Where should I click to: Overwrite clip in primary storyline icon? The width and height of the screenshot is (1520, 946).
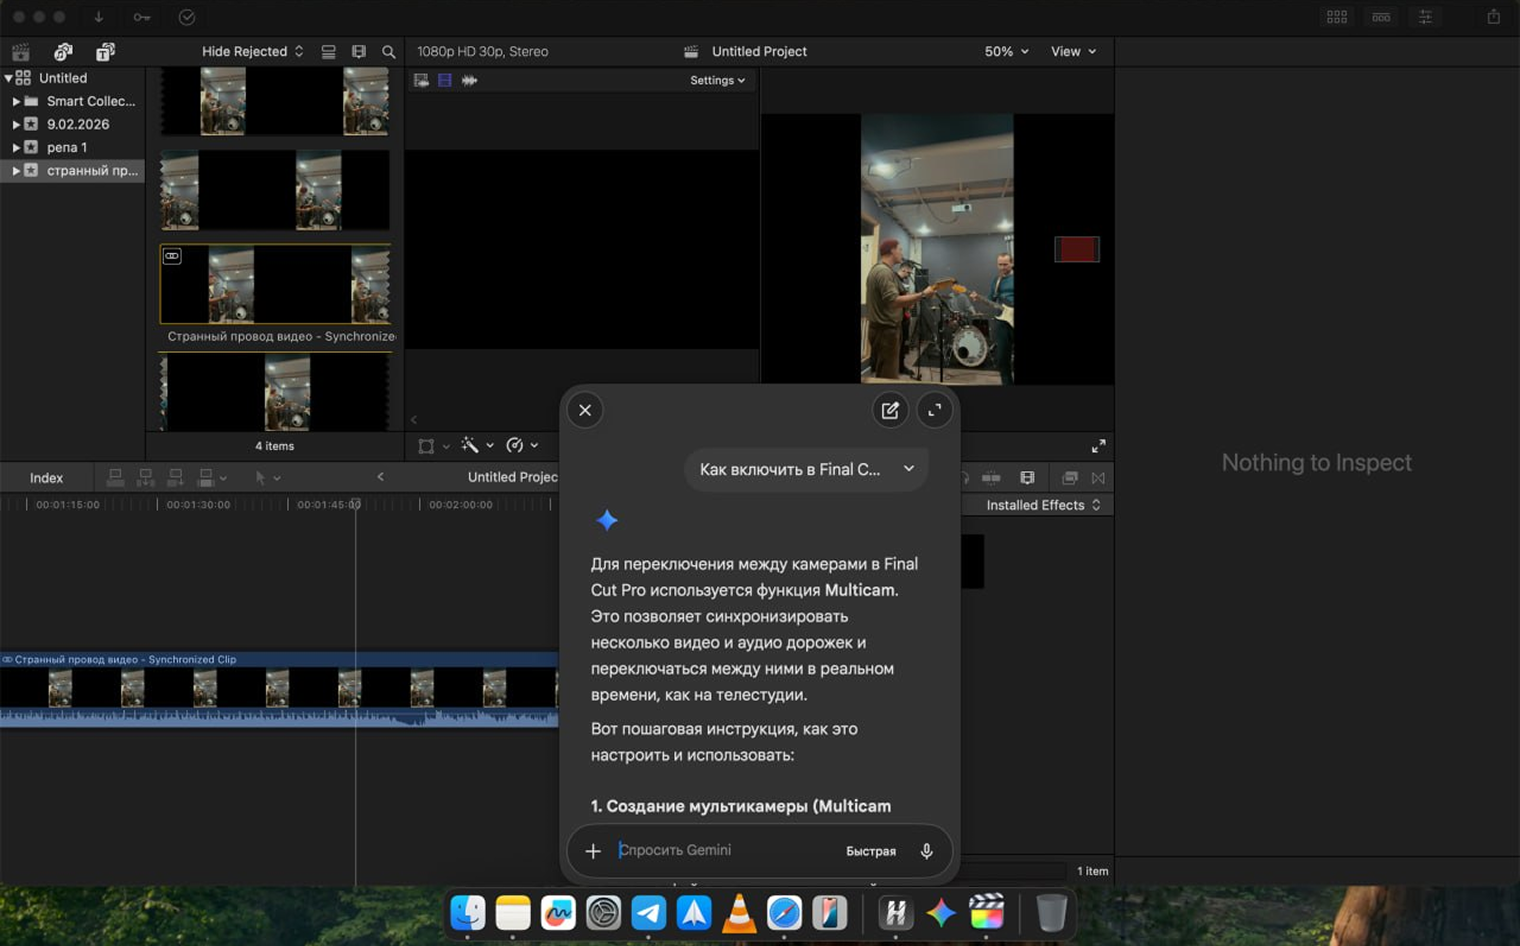point(206,478)
